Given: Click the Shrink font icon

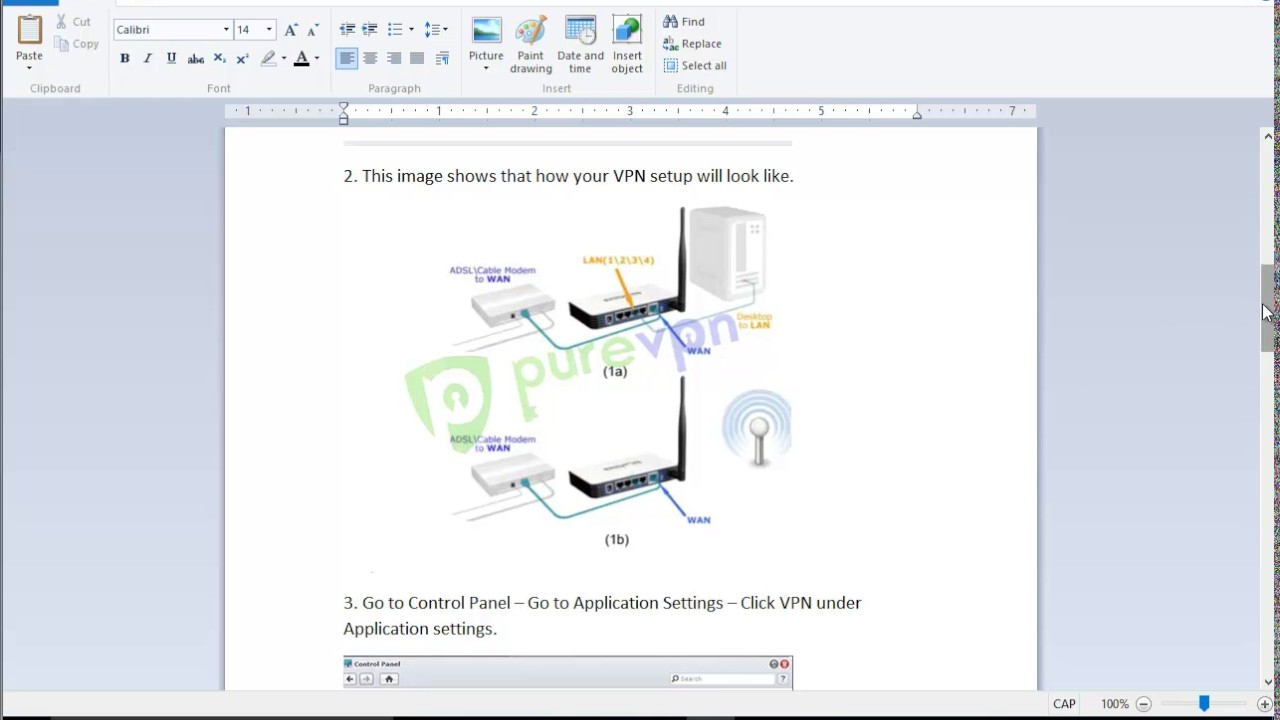Looking at the screenshot, I should click(311, 30).
